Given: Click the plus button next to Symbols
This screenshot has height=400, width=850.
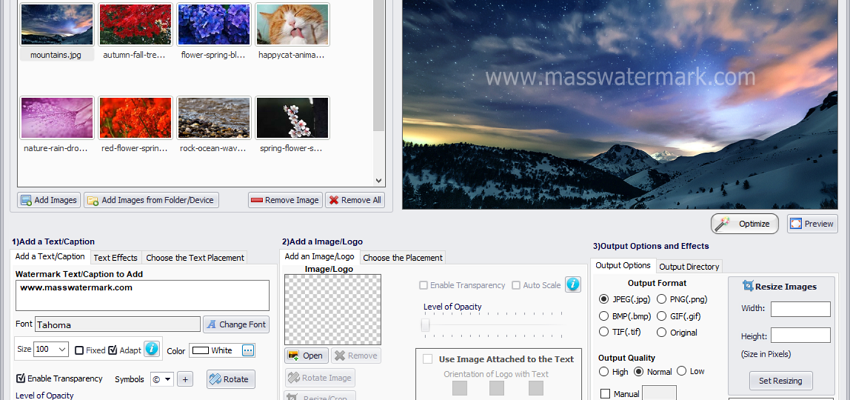Looking at the screenshot, I should click(185, 379).
